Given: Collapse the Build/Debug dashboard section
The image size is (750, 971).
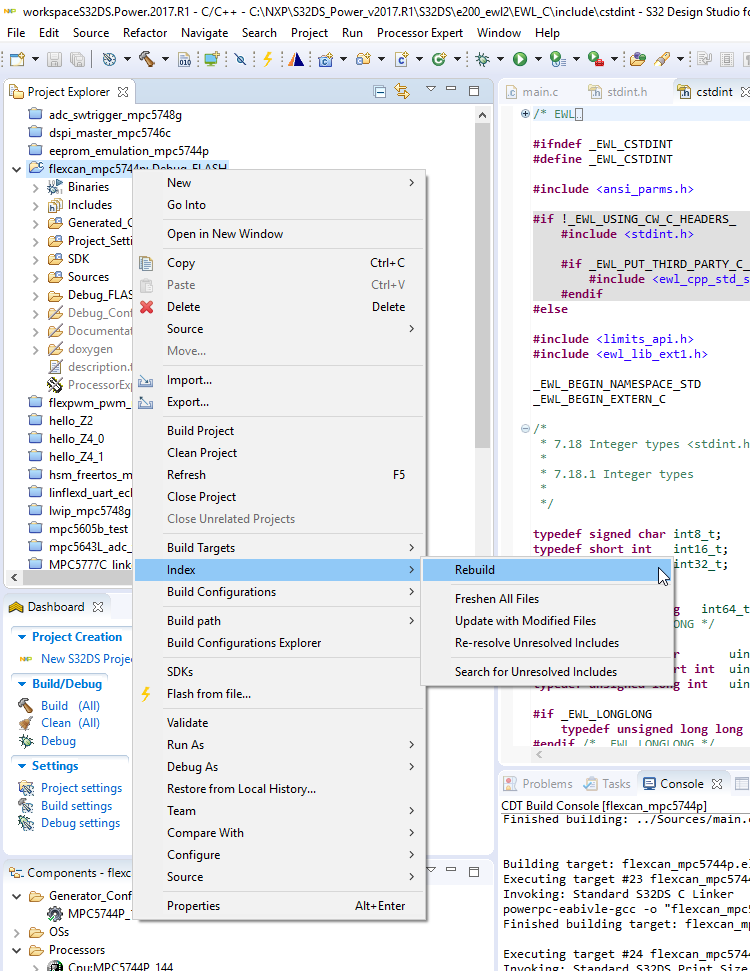Looking at the screenshot, I should coord(22,684).
